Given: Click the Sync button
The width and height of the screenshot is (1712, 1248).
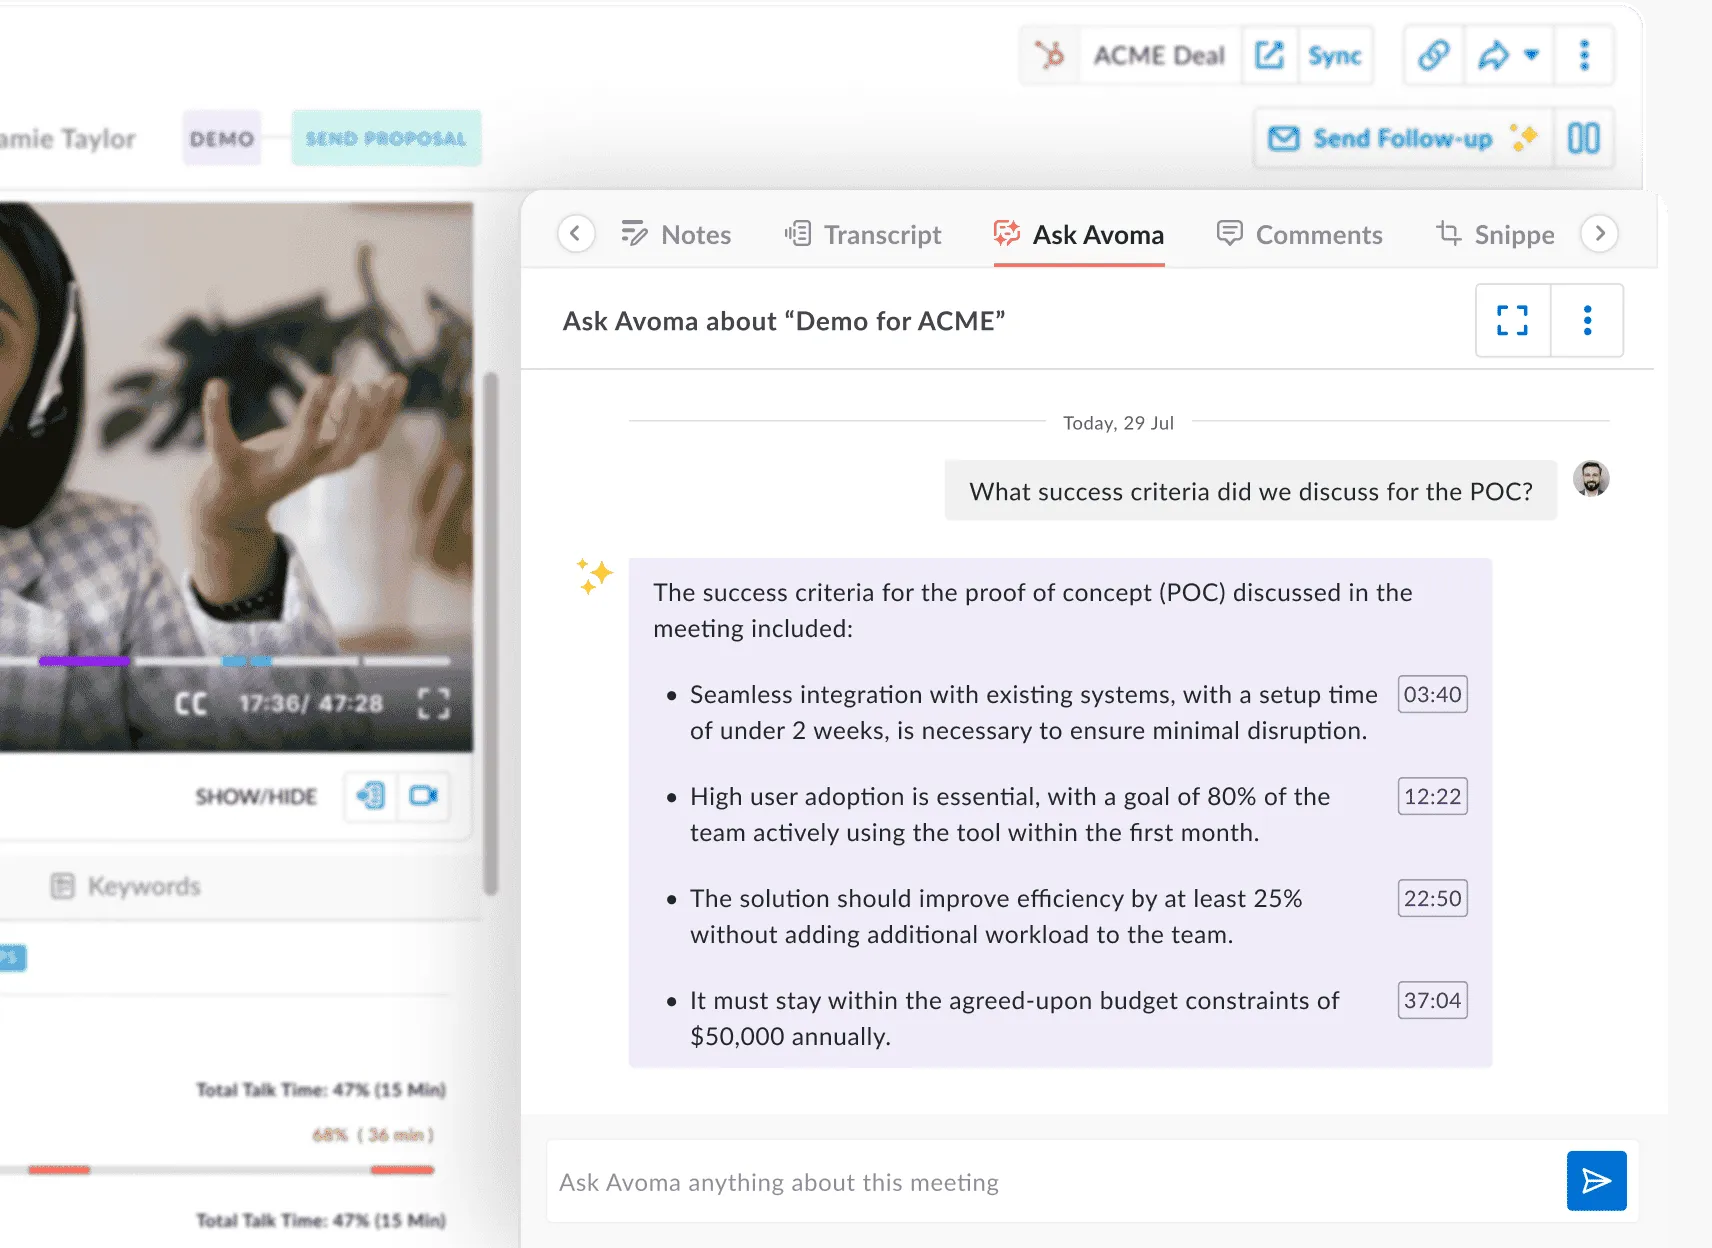Looking at the screenshot, I should click(1335, 55).
